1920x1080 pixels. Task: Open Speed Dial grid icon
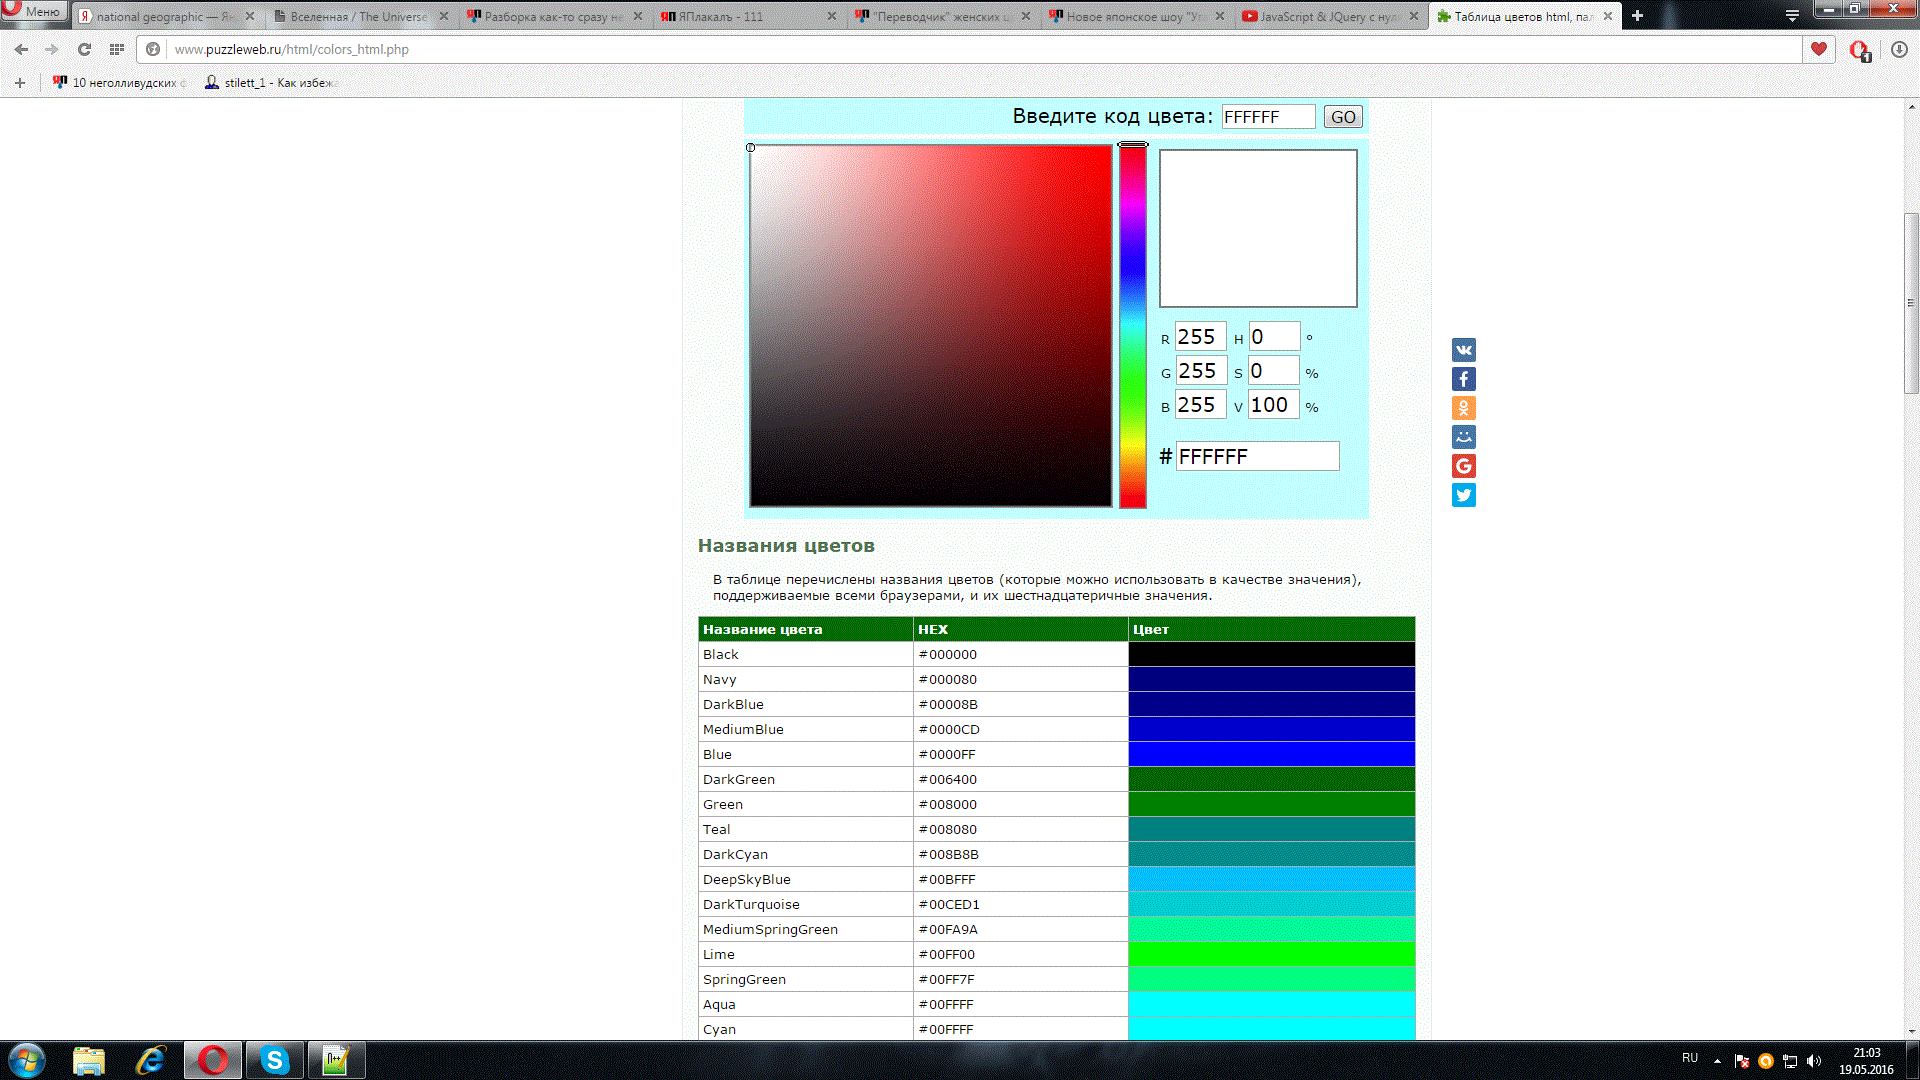[x=117, y=49]
